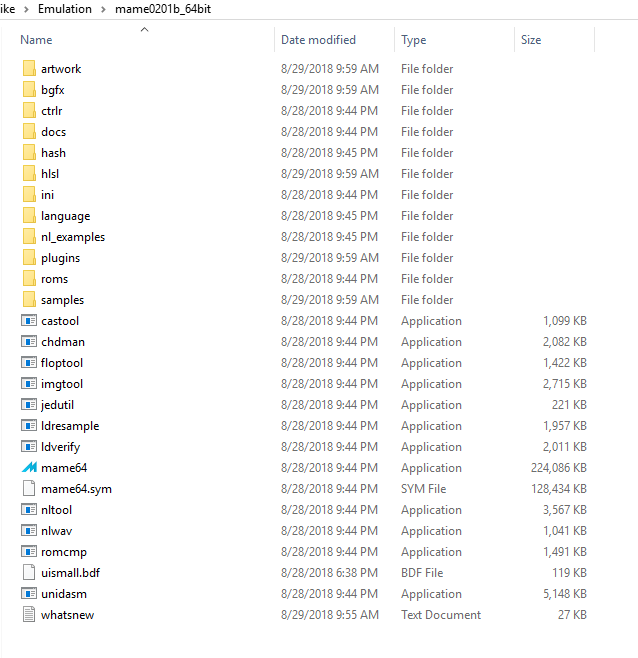
Task: Click the '224,086 KB' size cell
Action: [559, 467]
